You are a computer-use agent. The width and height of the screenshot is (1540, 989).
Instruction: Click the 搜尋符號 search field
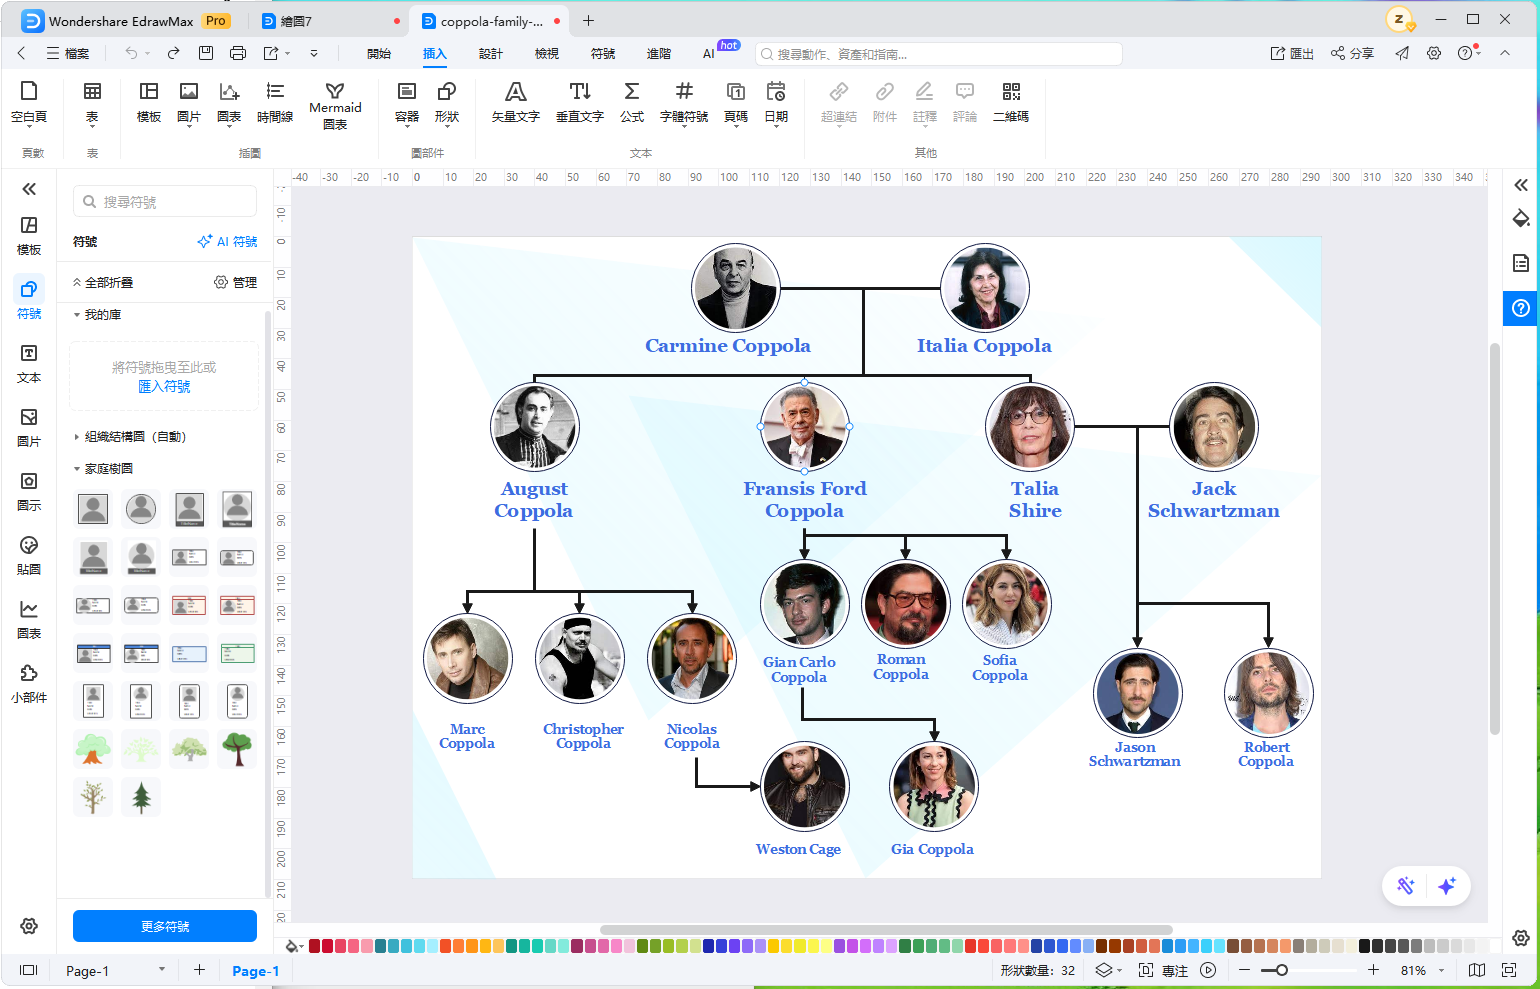click(165, 201)
